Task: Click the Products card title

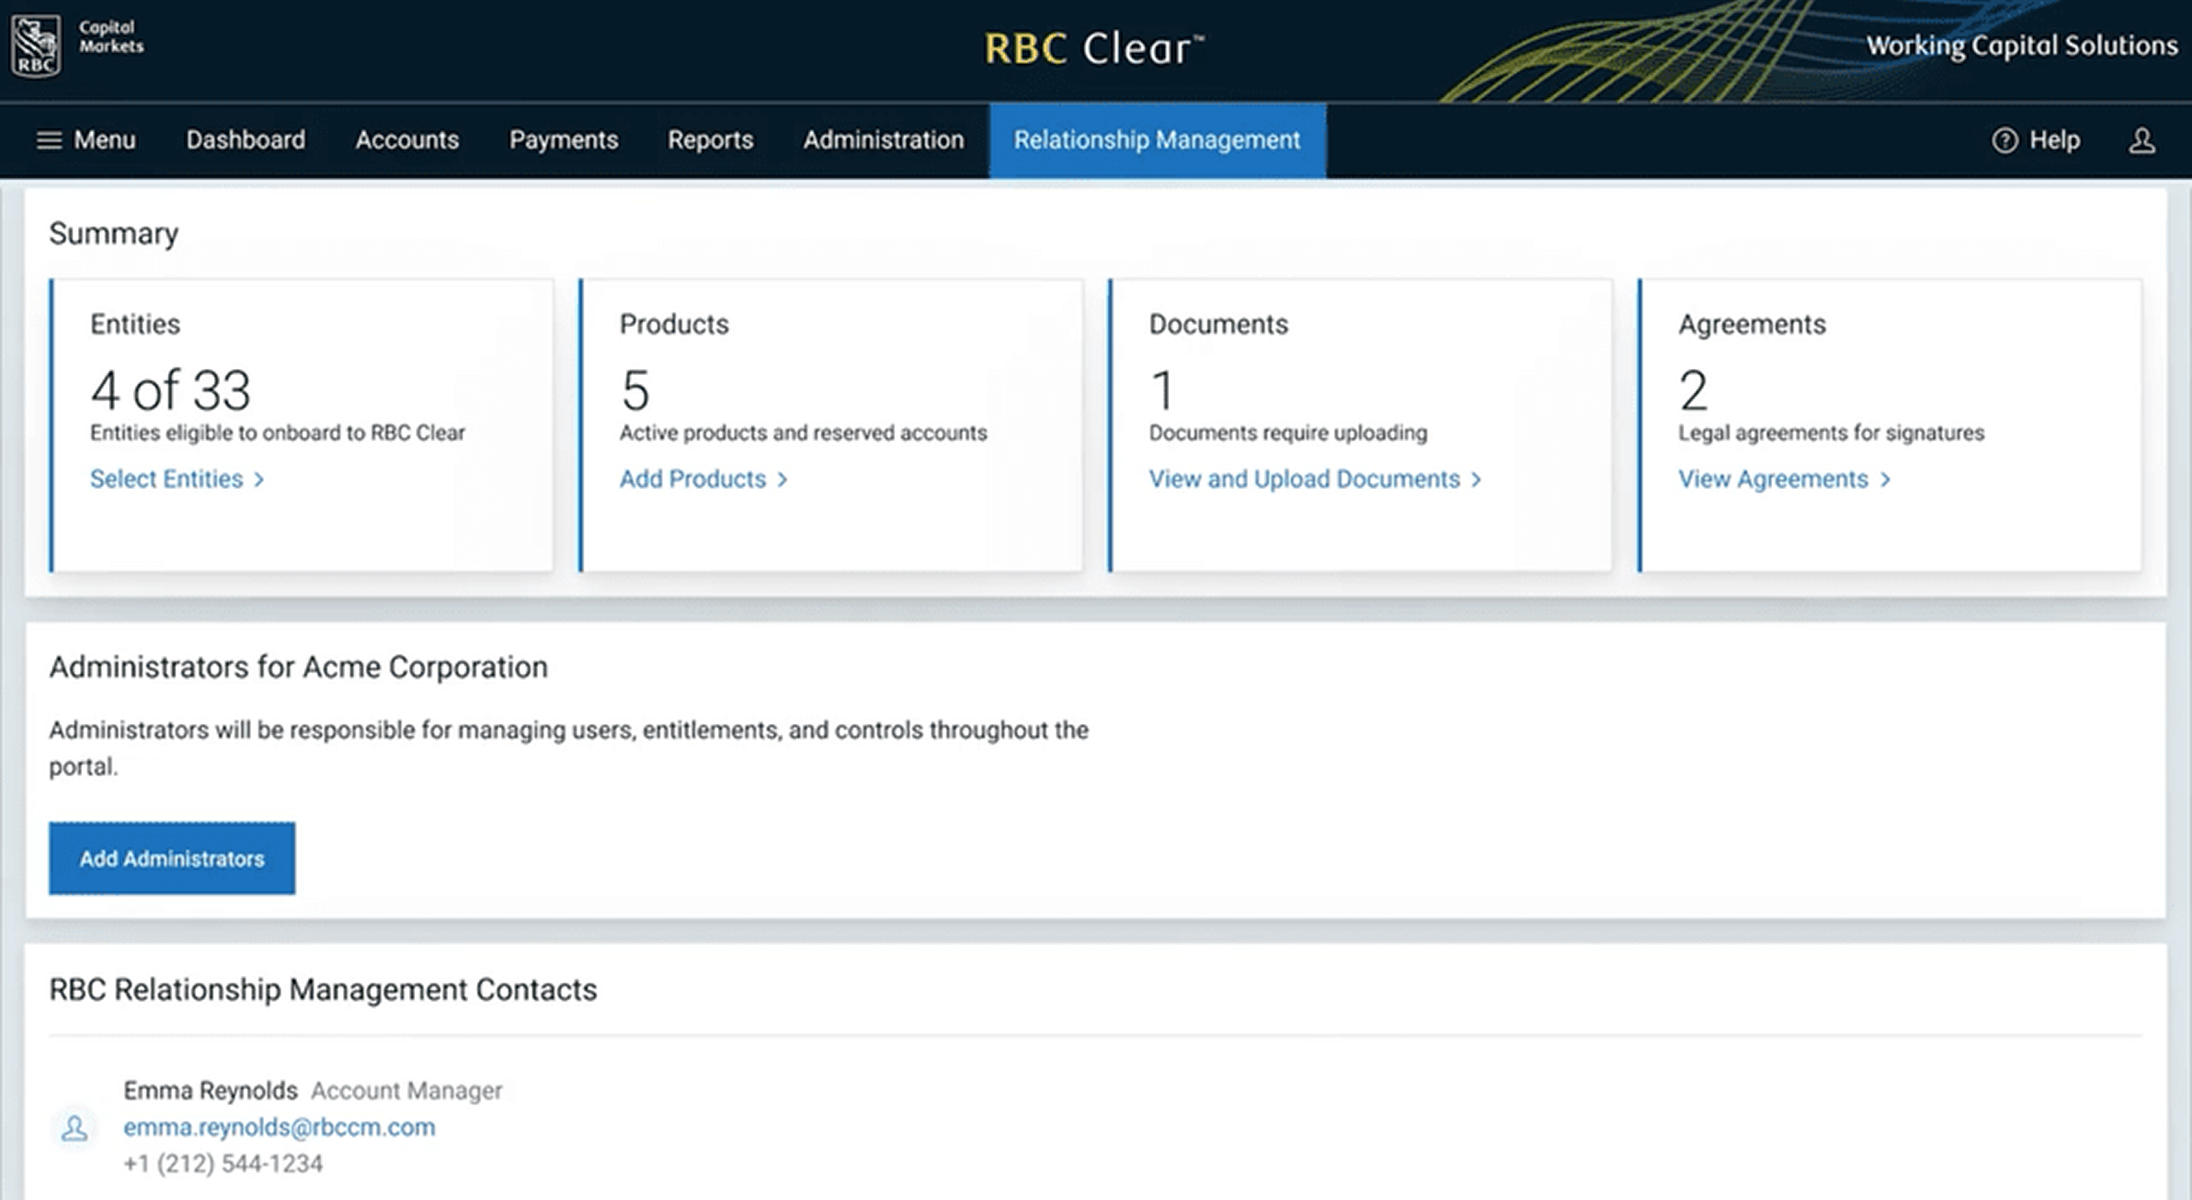Action: [x=674, y=324]
